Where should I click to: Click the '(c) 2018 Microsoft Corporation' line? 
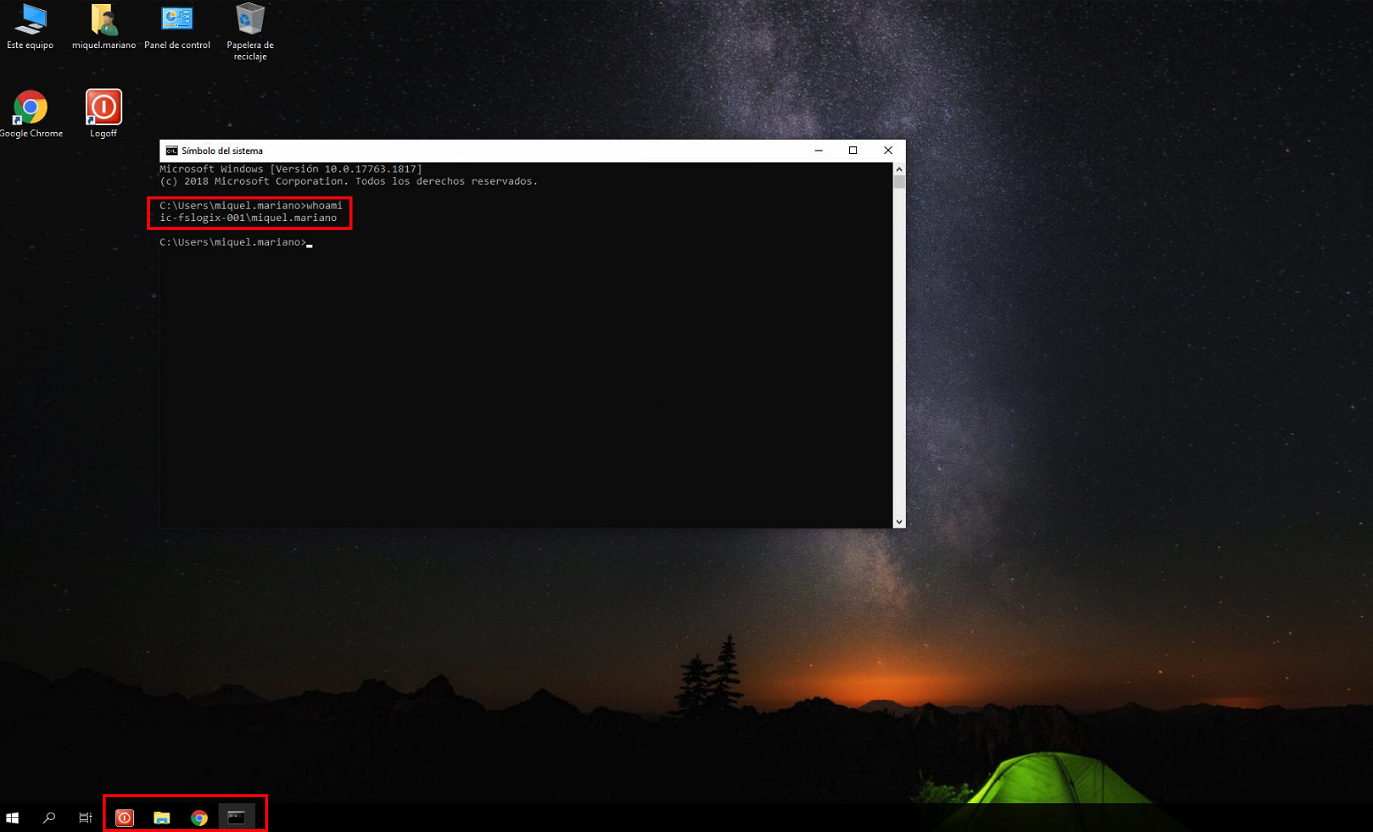tap(349, 181)
